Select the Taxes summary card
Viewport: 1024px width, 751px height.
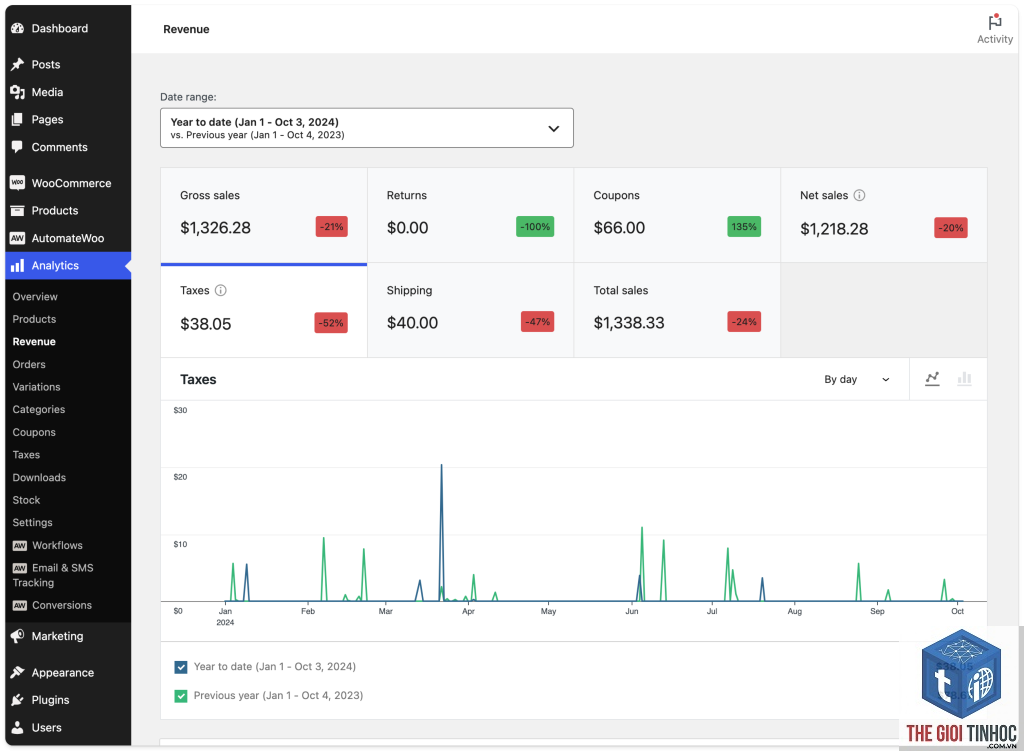[264, 310]
